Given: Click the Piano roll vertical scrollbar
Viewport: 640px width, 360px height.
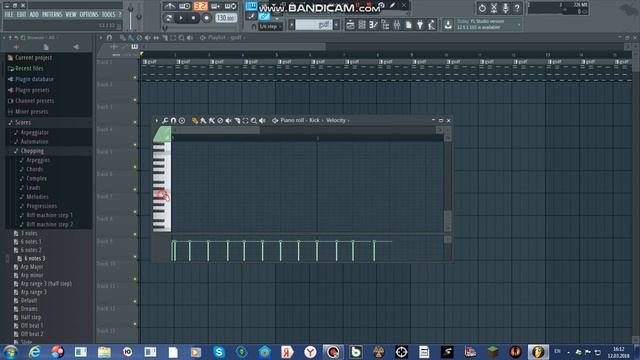Looking at the screenshot, I should 448,182.
